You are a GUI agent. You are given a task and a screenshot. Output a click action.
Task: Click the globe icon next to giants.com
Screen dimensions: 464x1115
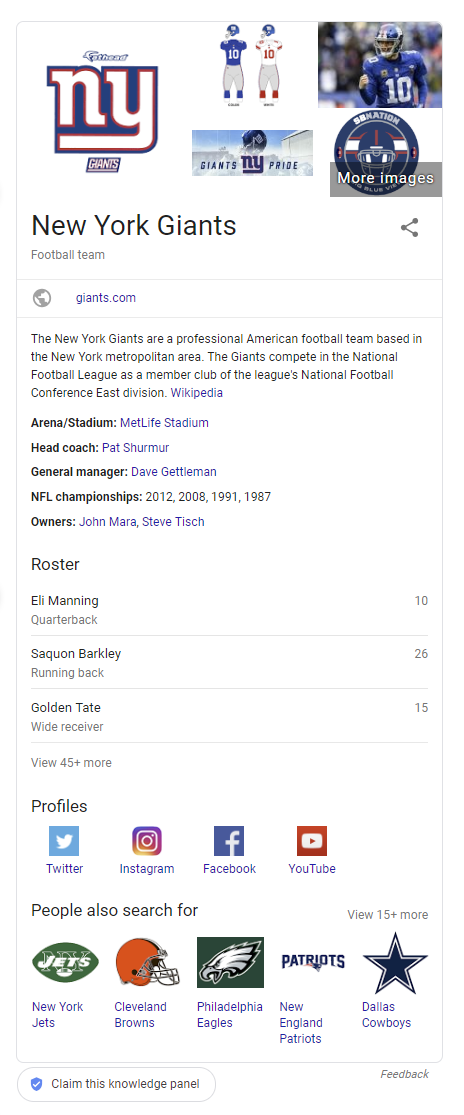pos(42,298)
